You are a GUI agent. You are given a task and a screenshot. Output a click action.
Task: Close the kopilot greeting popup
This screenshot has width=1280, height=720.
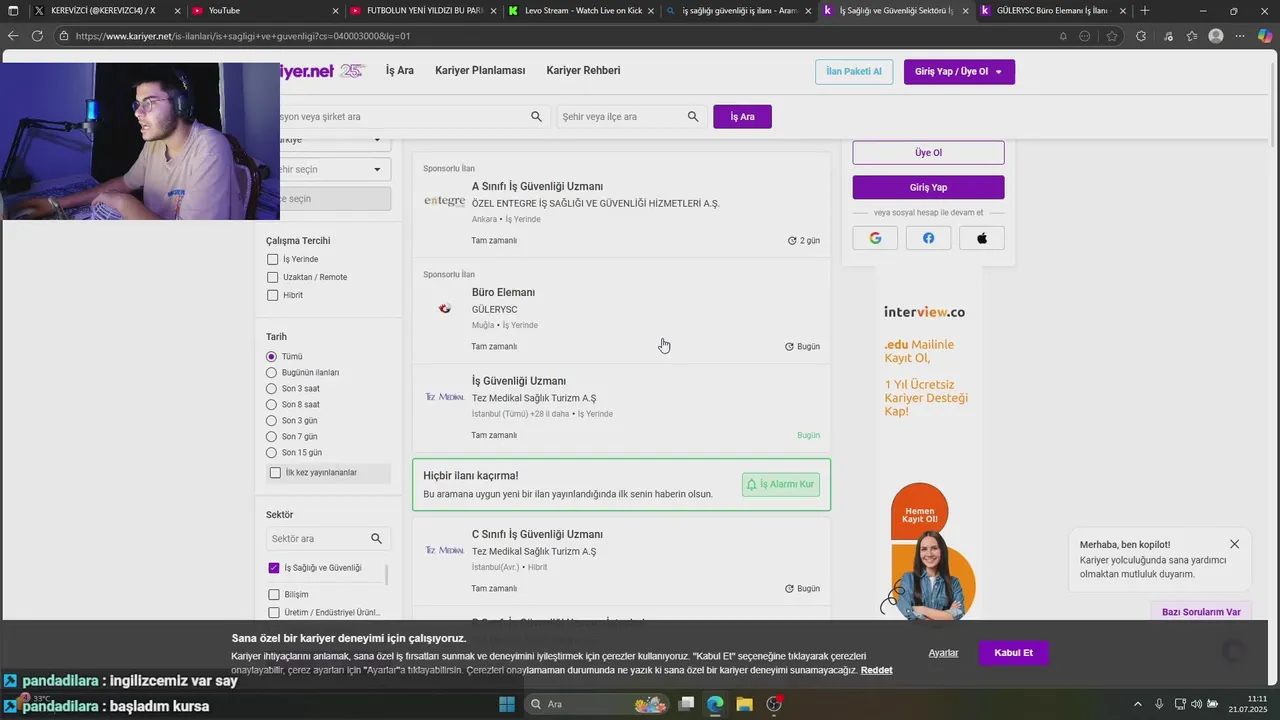tap(1234, 544)
